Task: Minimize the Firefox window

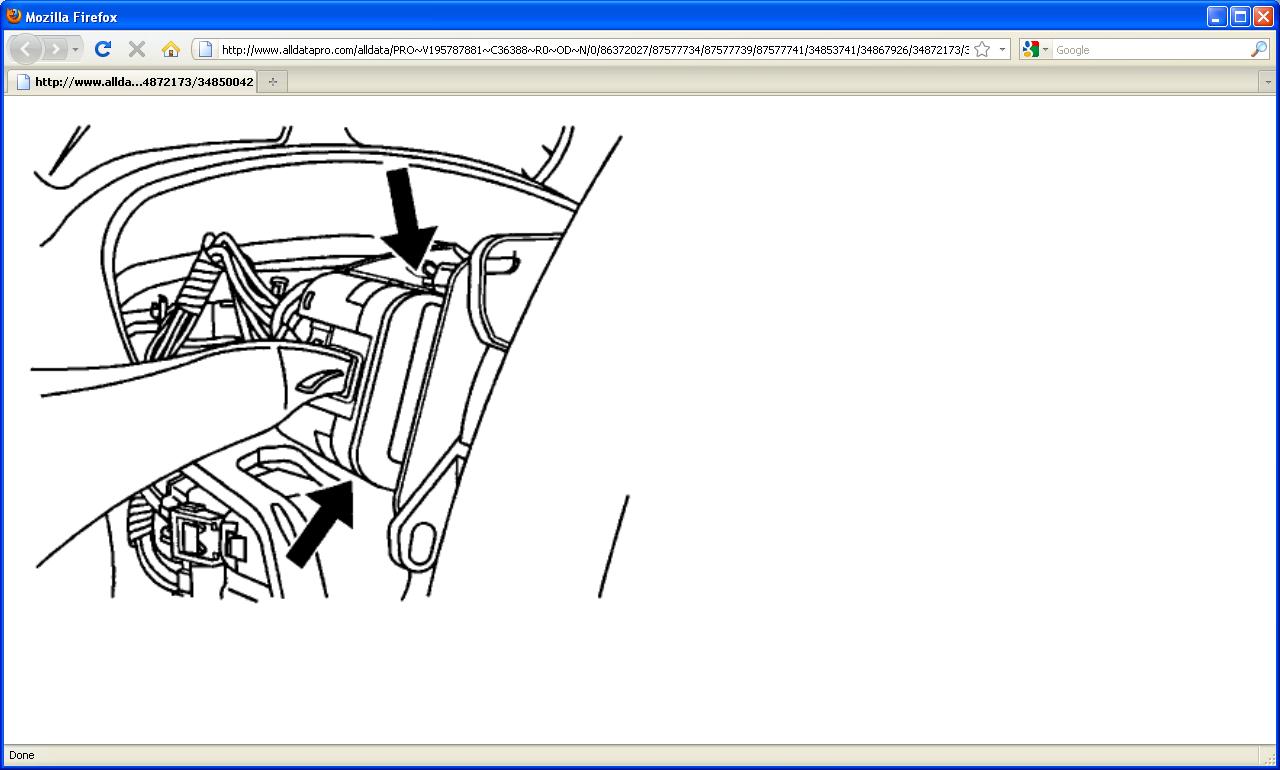Action: coord(1217,16)
